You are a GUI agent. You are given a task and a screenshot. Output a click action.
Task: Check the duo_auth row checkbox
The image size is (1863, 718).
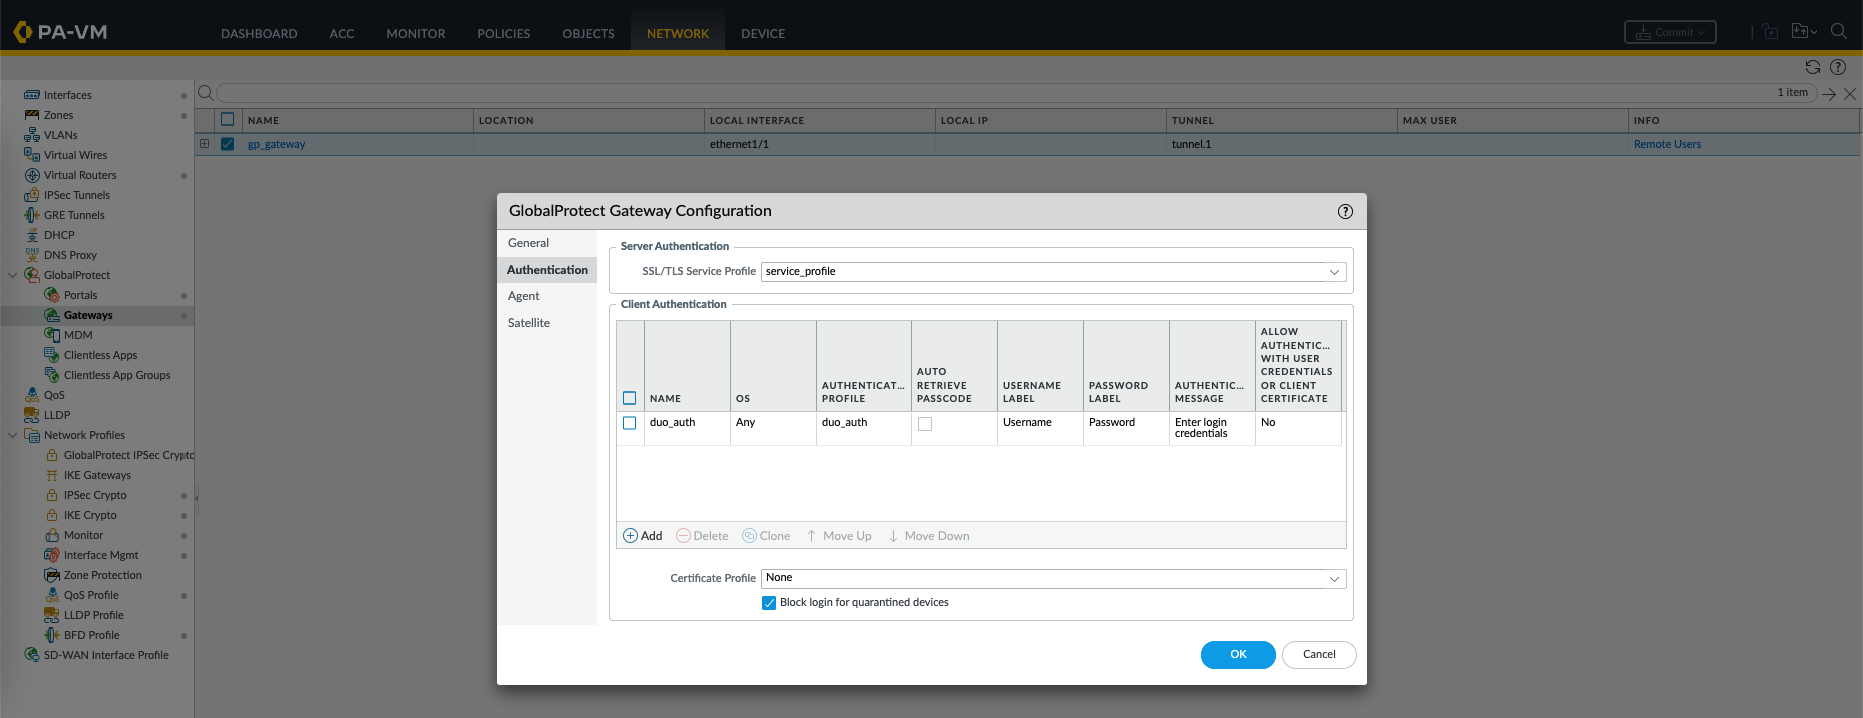point(630,423)
